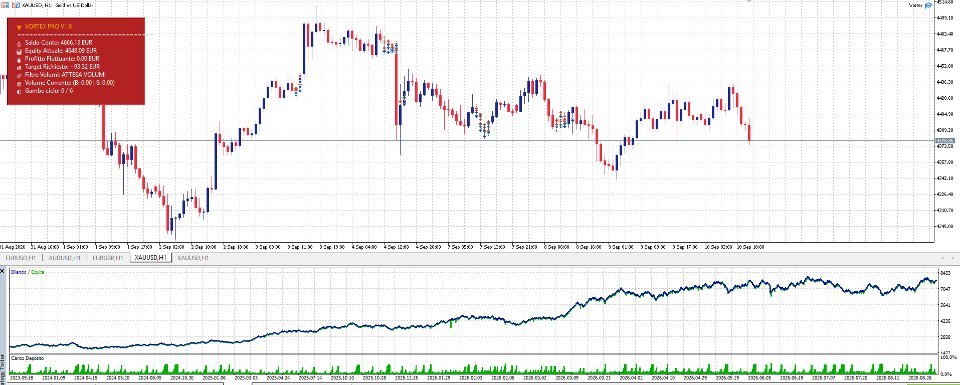Click the first chart icon beside the XAUUSD title
Screen dimensions: 960x385
[6, 4]
